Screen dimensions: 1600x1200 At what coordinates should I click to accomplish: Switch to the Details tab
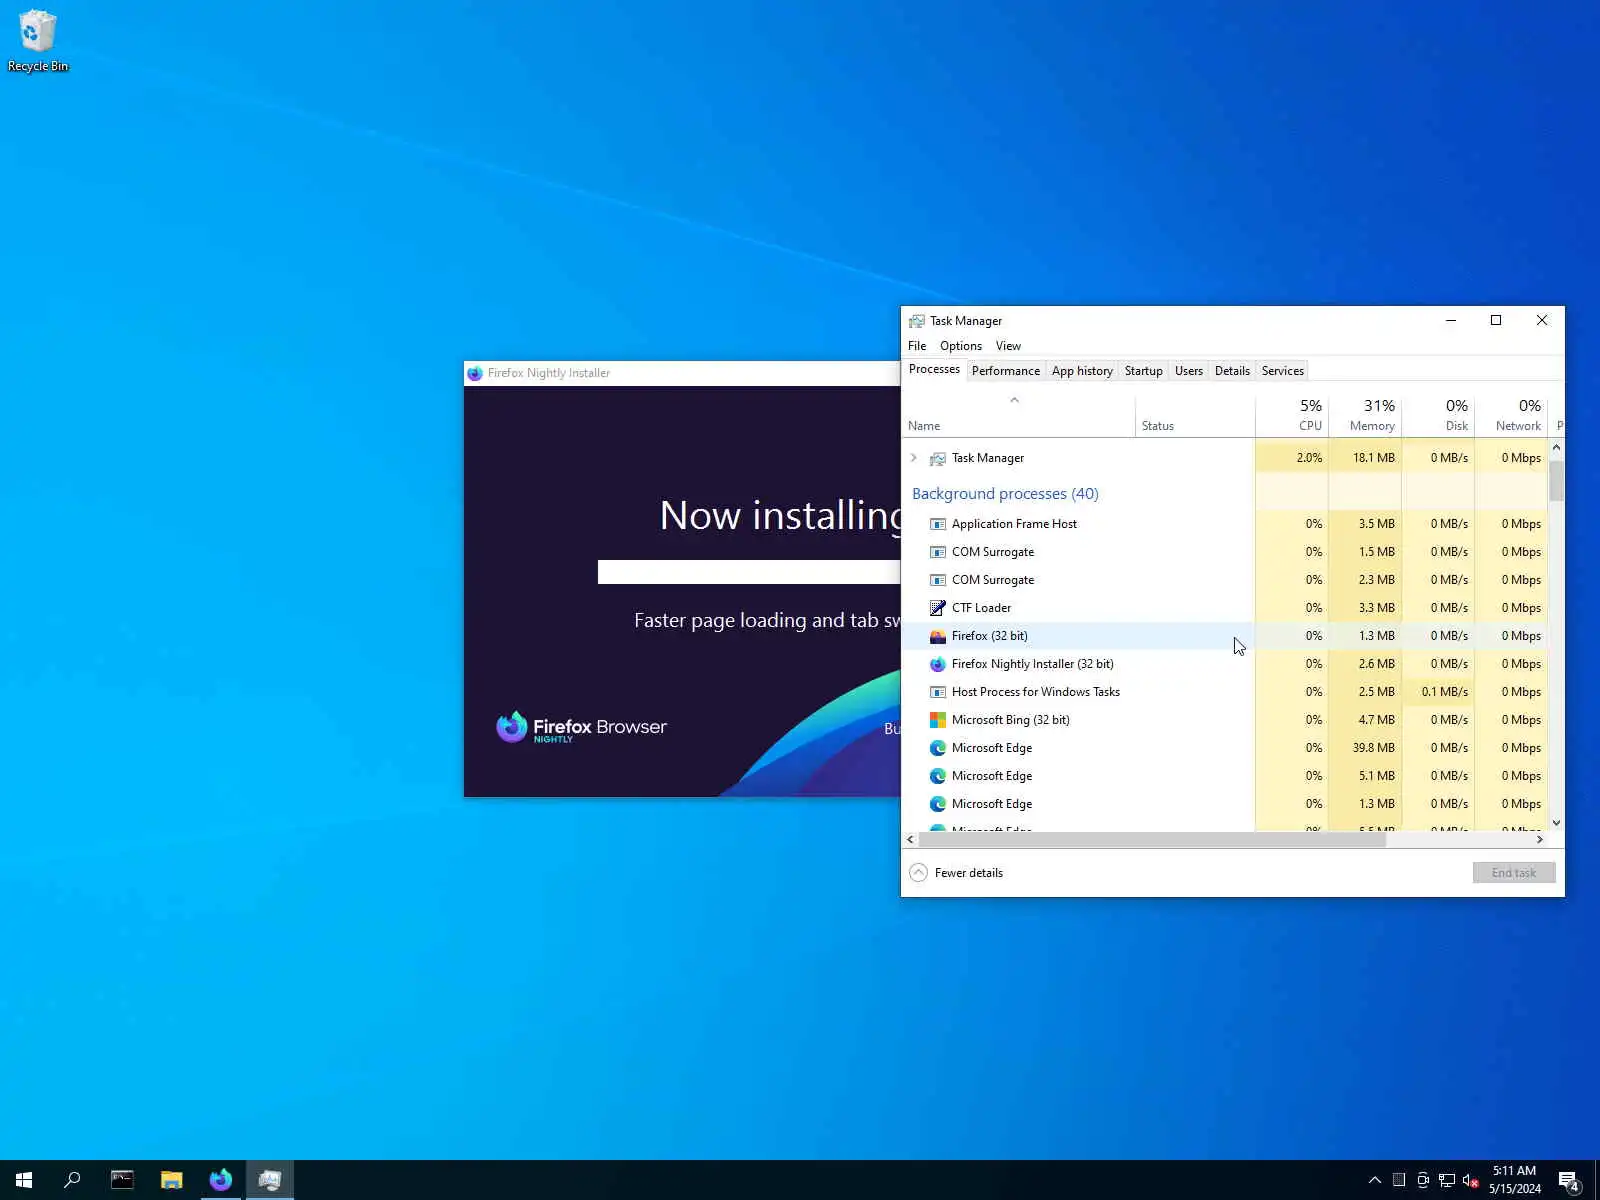point(1232,371)
